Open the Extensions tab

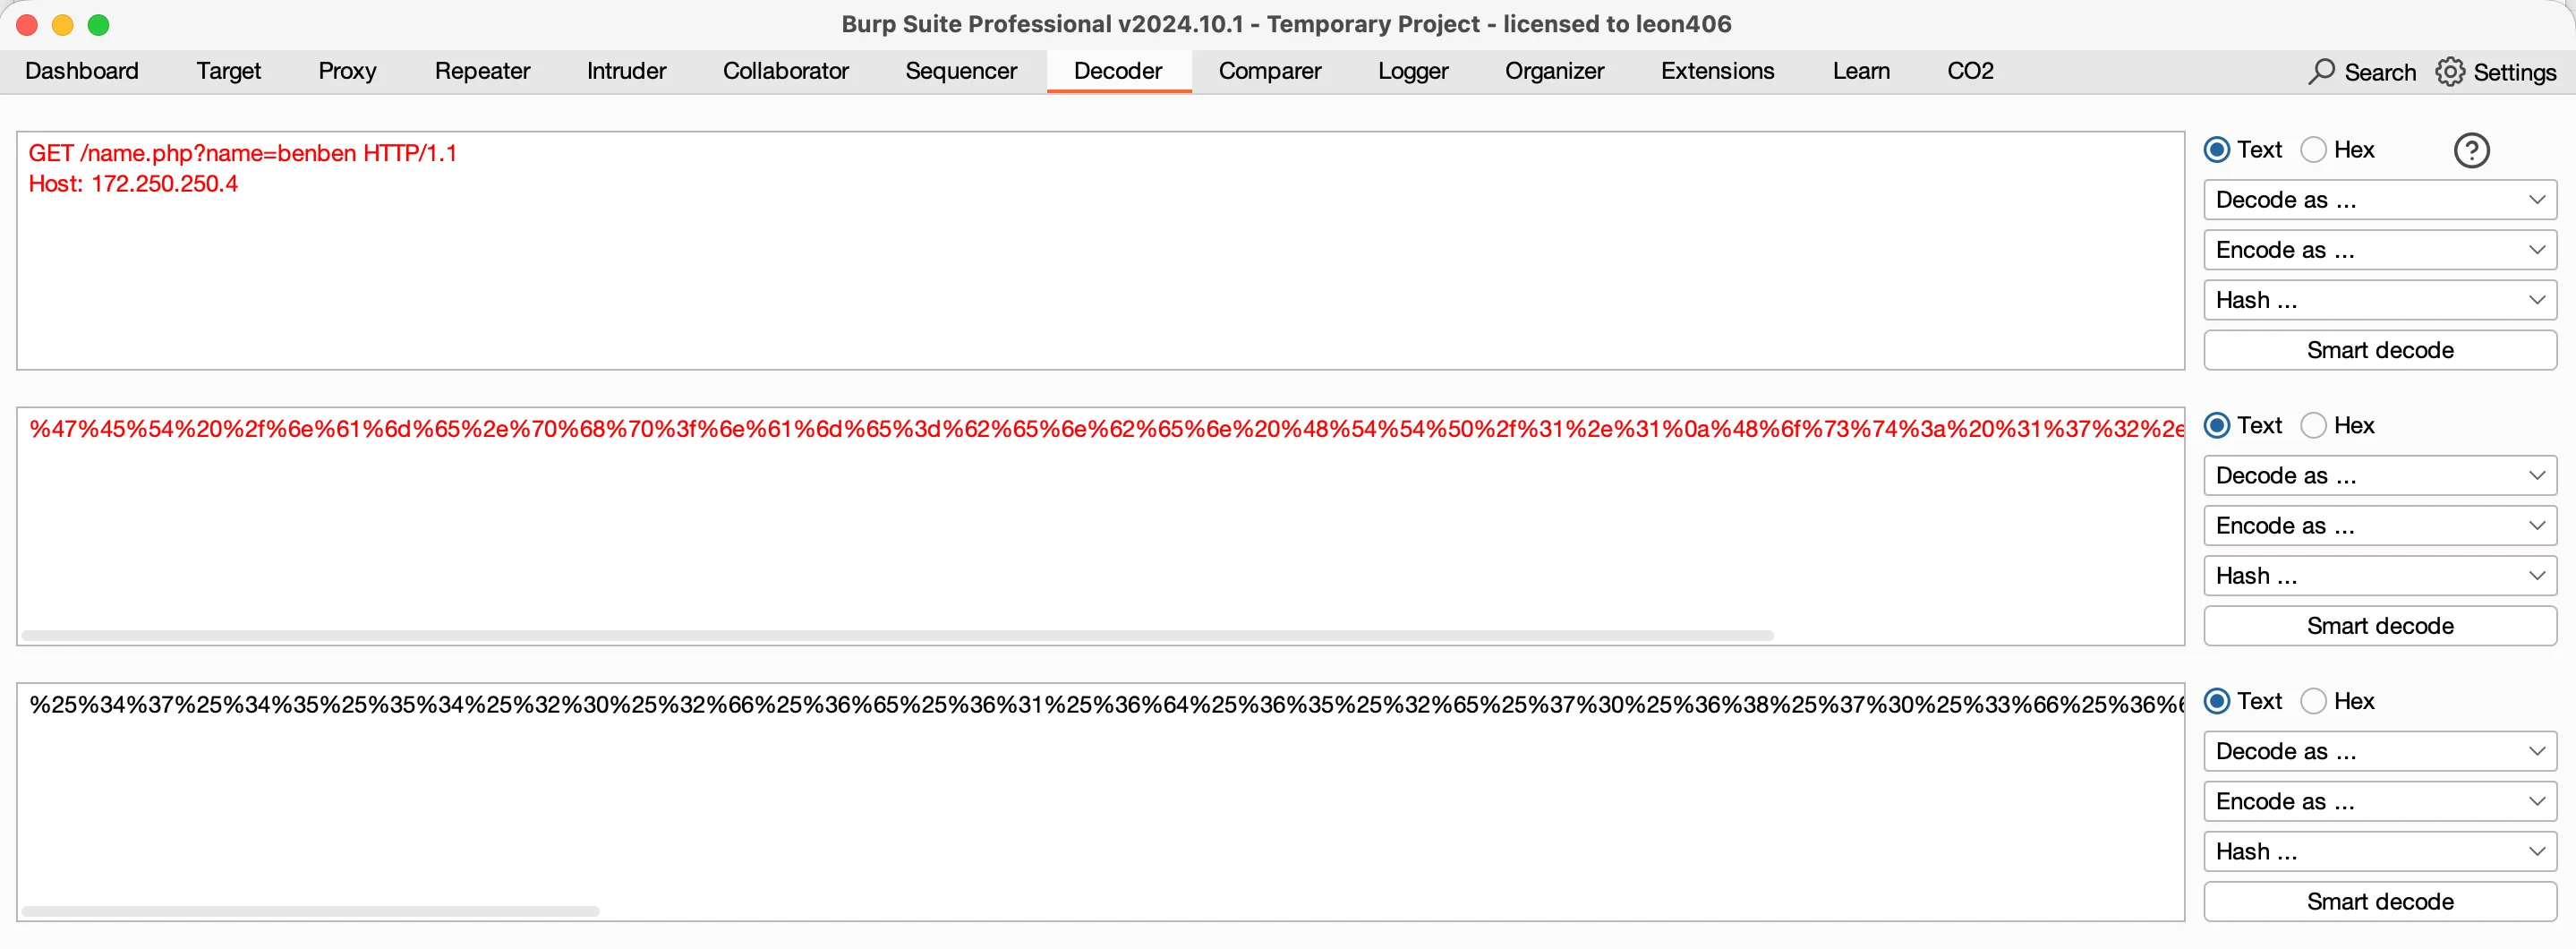pyautogui.click(x=1718, y=71)
